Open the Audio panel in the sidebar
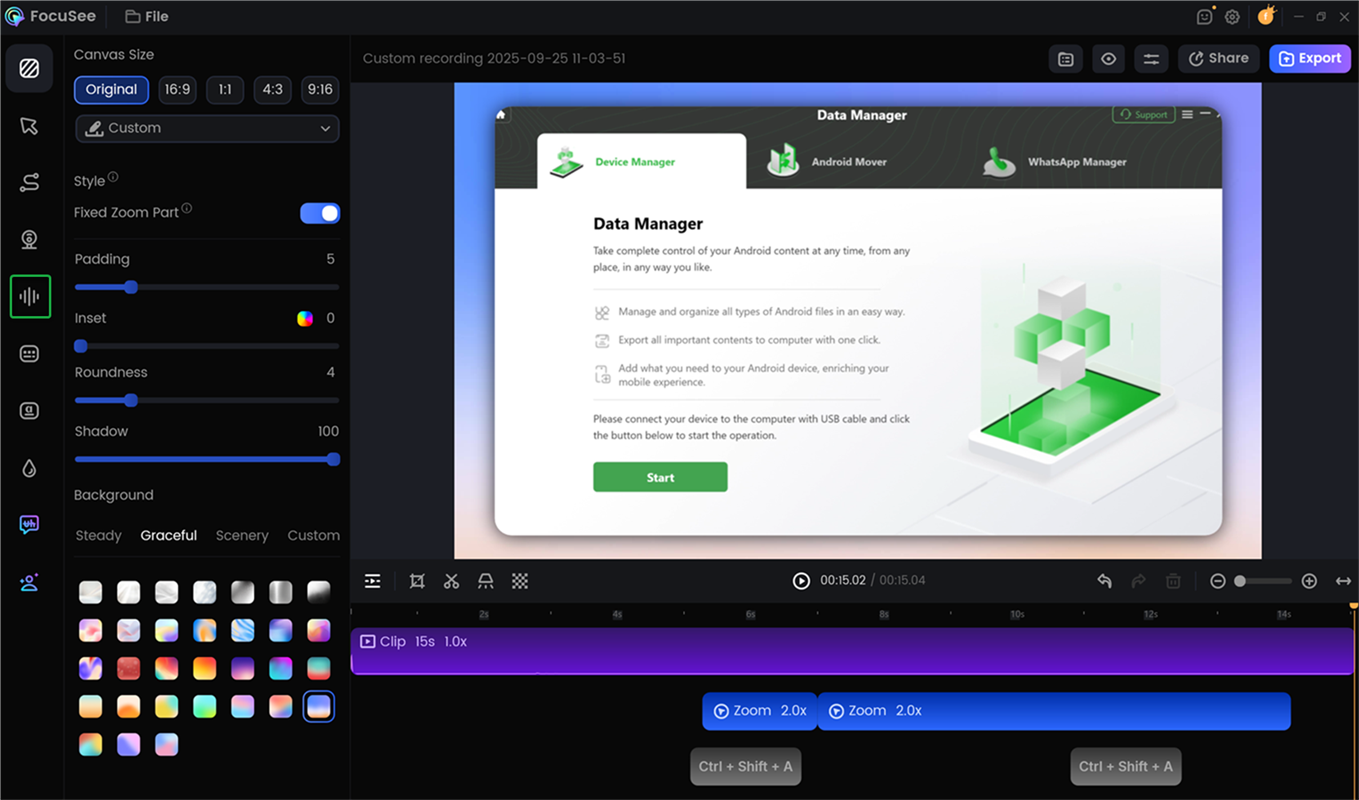 click(30, 296)
